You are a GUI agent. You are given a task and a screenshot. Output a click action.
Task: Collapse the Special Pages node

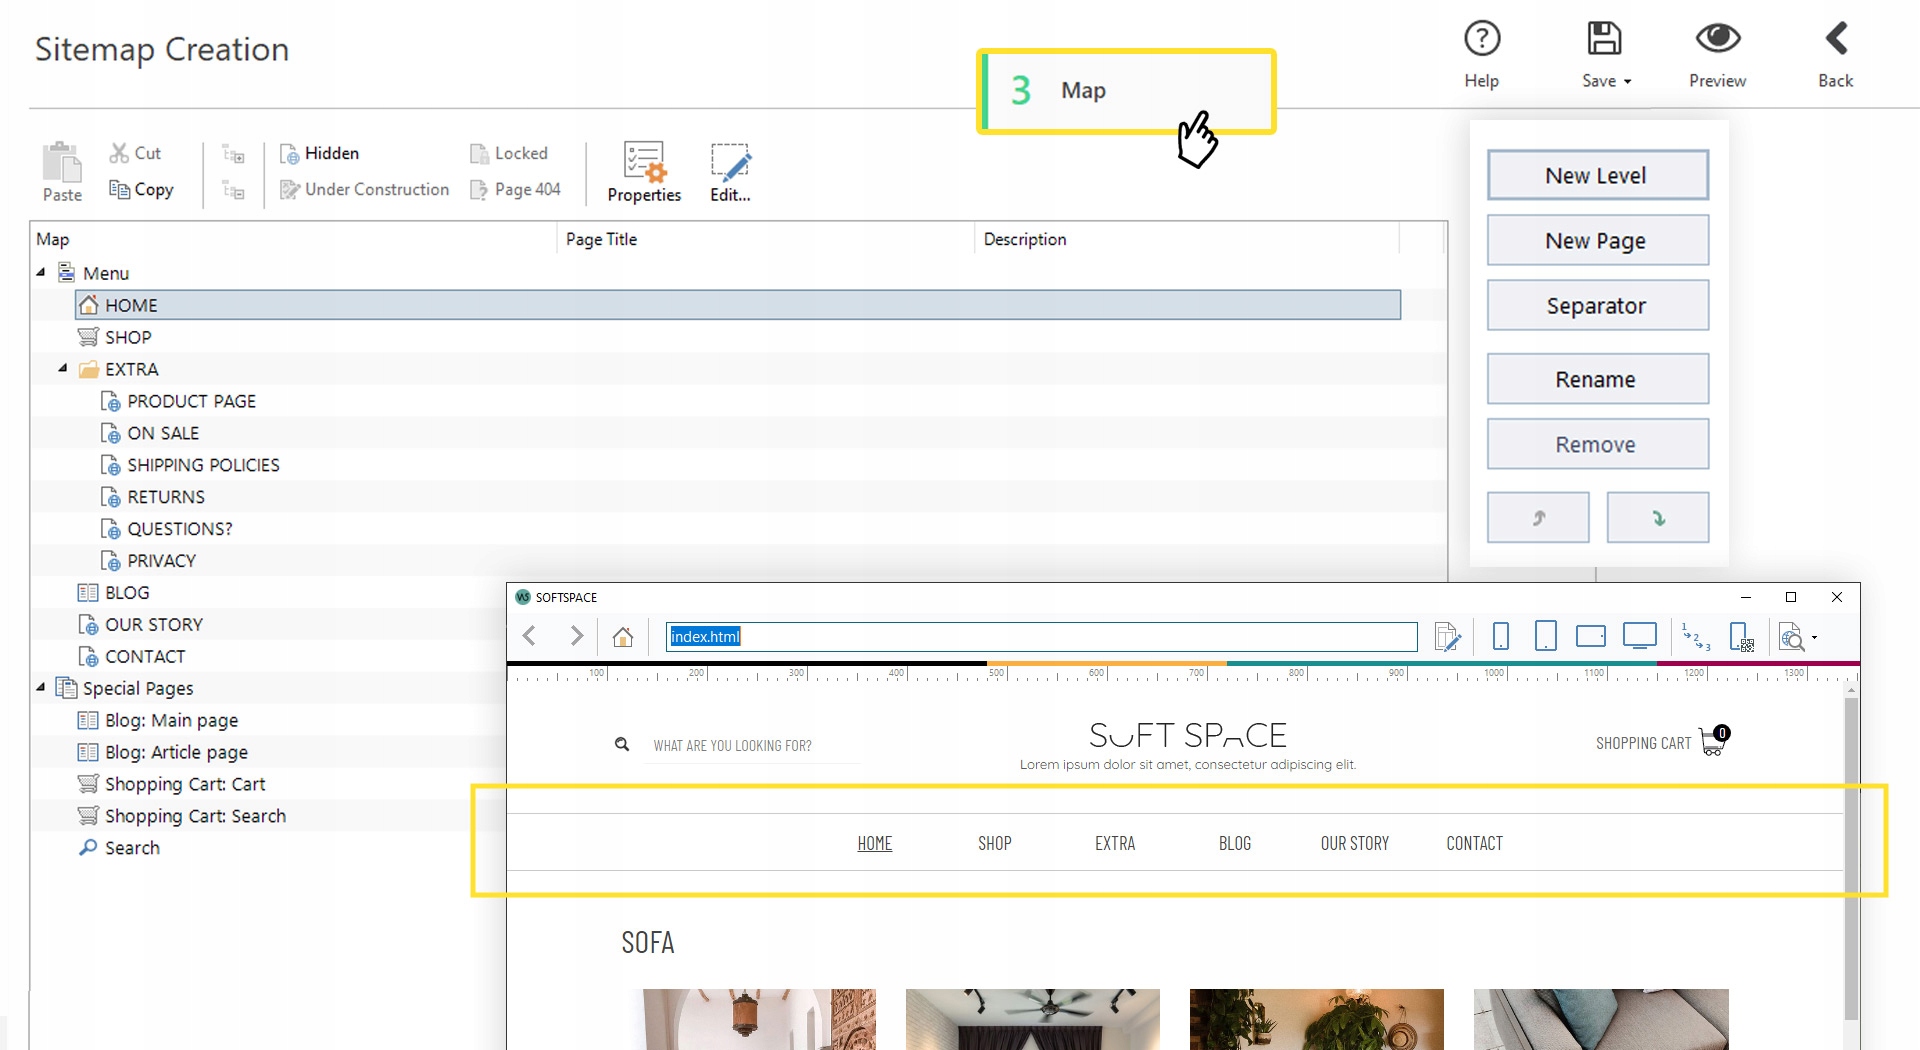[41, 687]
